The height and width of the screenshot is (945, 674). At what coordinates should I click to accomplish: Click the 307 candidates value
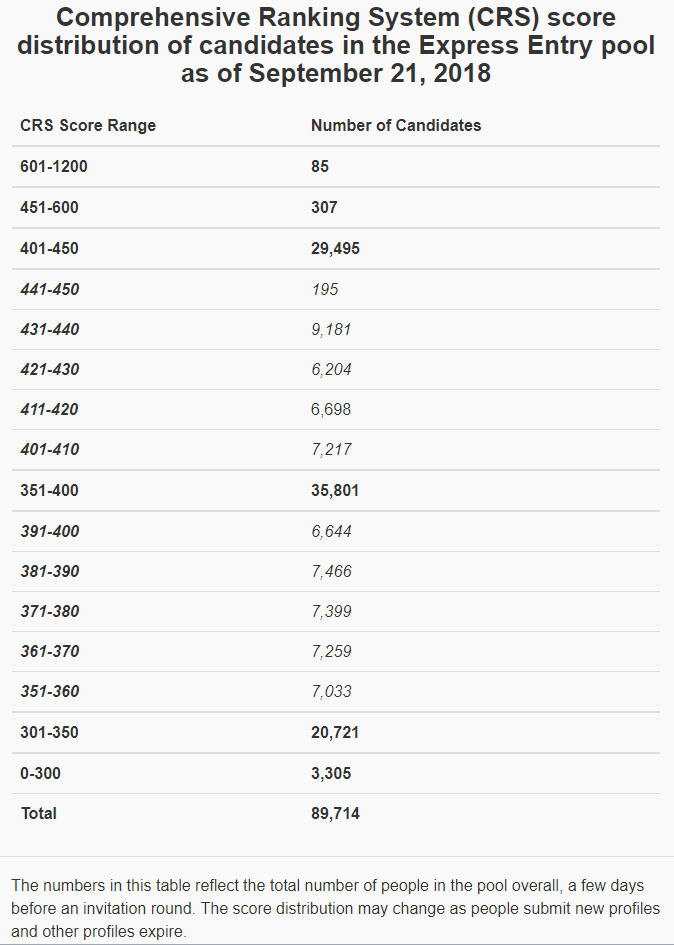(x=324, y=208)
